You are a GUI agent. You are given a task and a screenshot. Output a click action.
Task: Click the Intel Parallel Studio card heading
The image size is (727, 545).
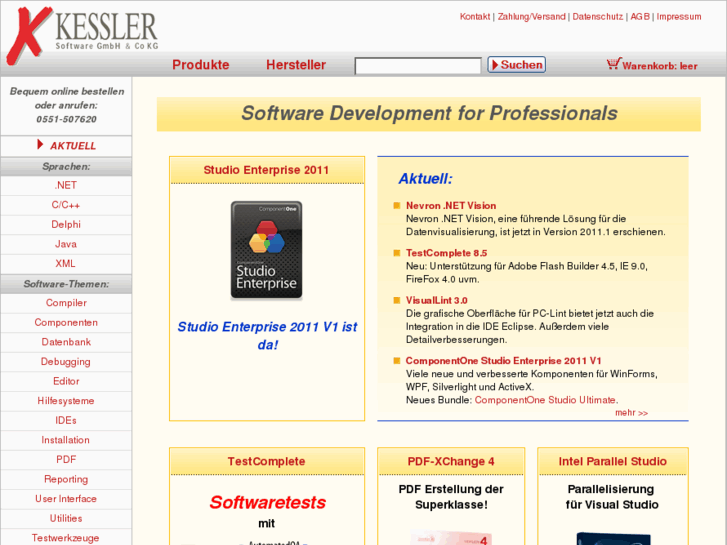point(612,462)
